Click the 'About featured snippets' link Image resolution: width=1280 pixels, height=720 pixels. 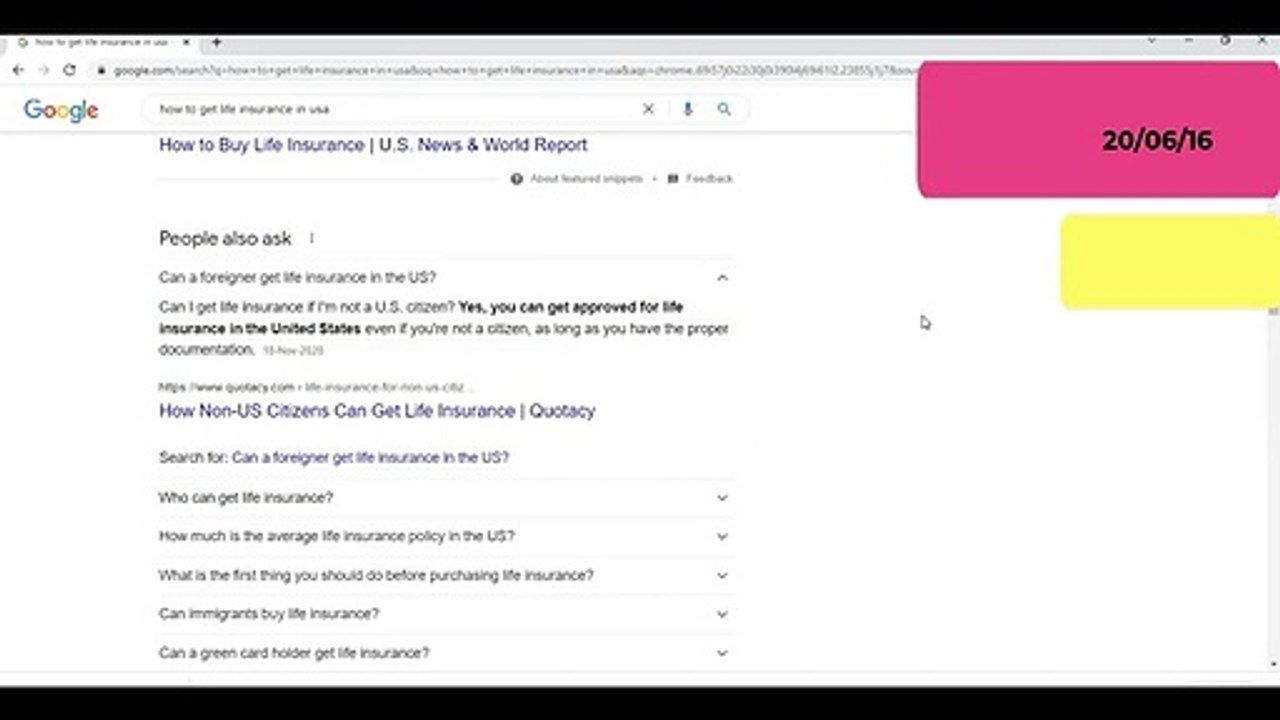(x=586, y=179)
